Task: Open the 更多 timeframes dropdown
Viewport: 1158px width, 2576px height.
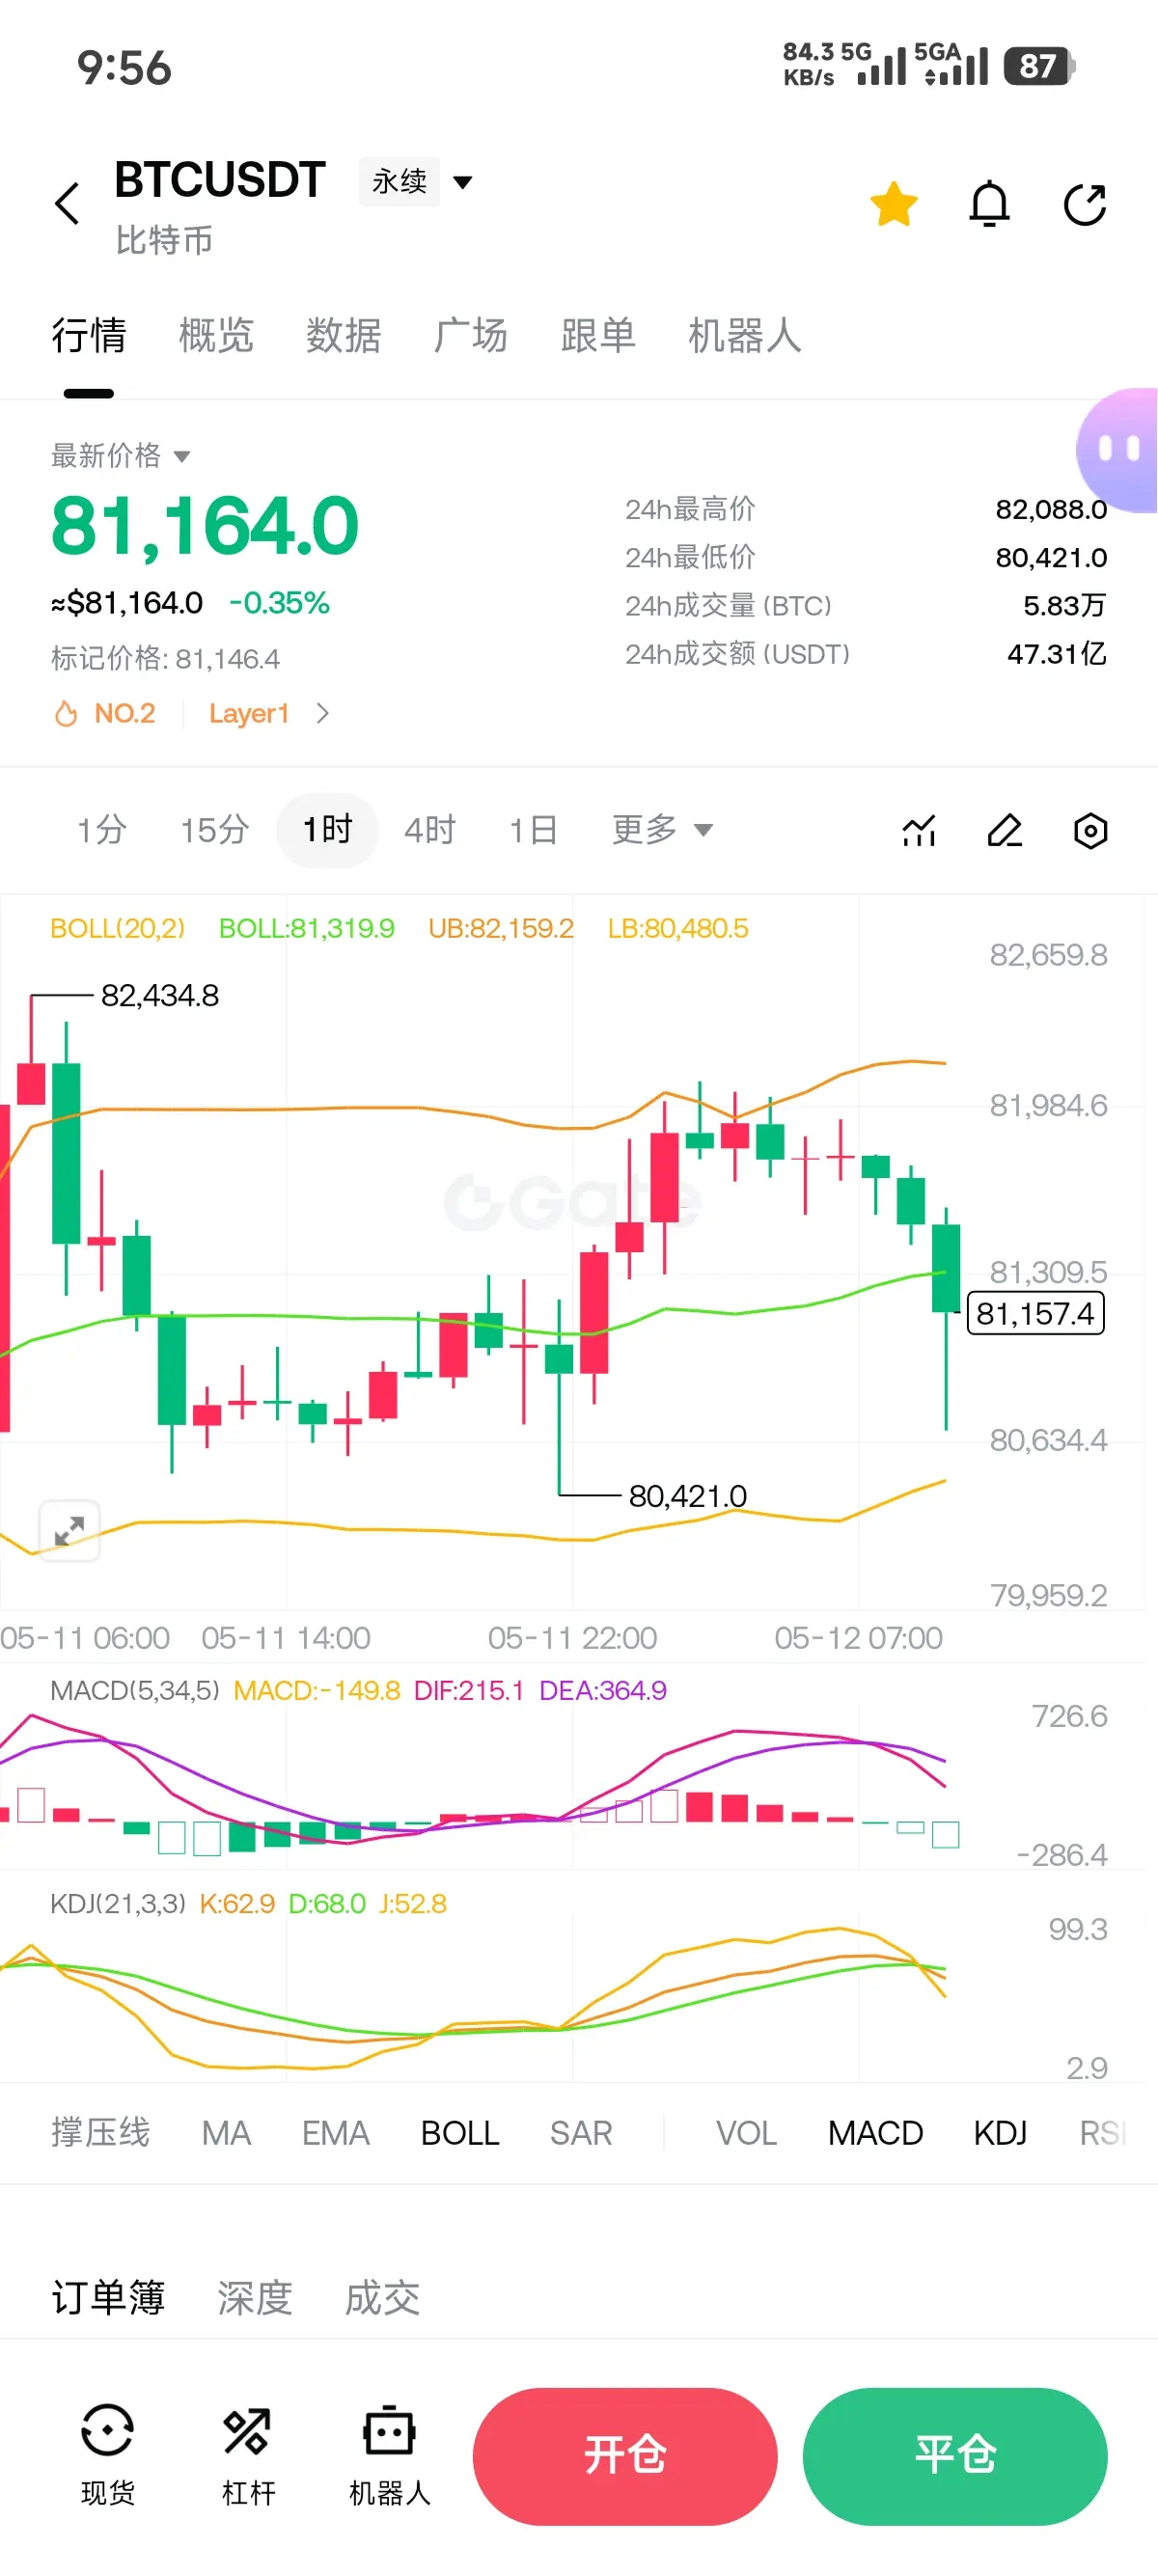Action: [x=662, y=829]
